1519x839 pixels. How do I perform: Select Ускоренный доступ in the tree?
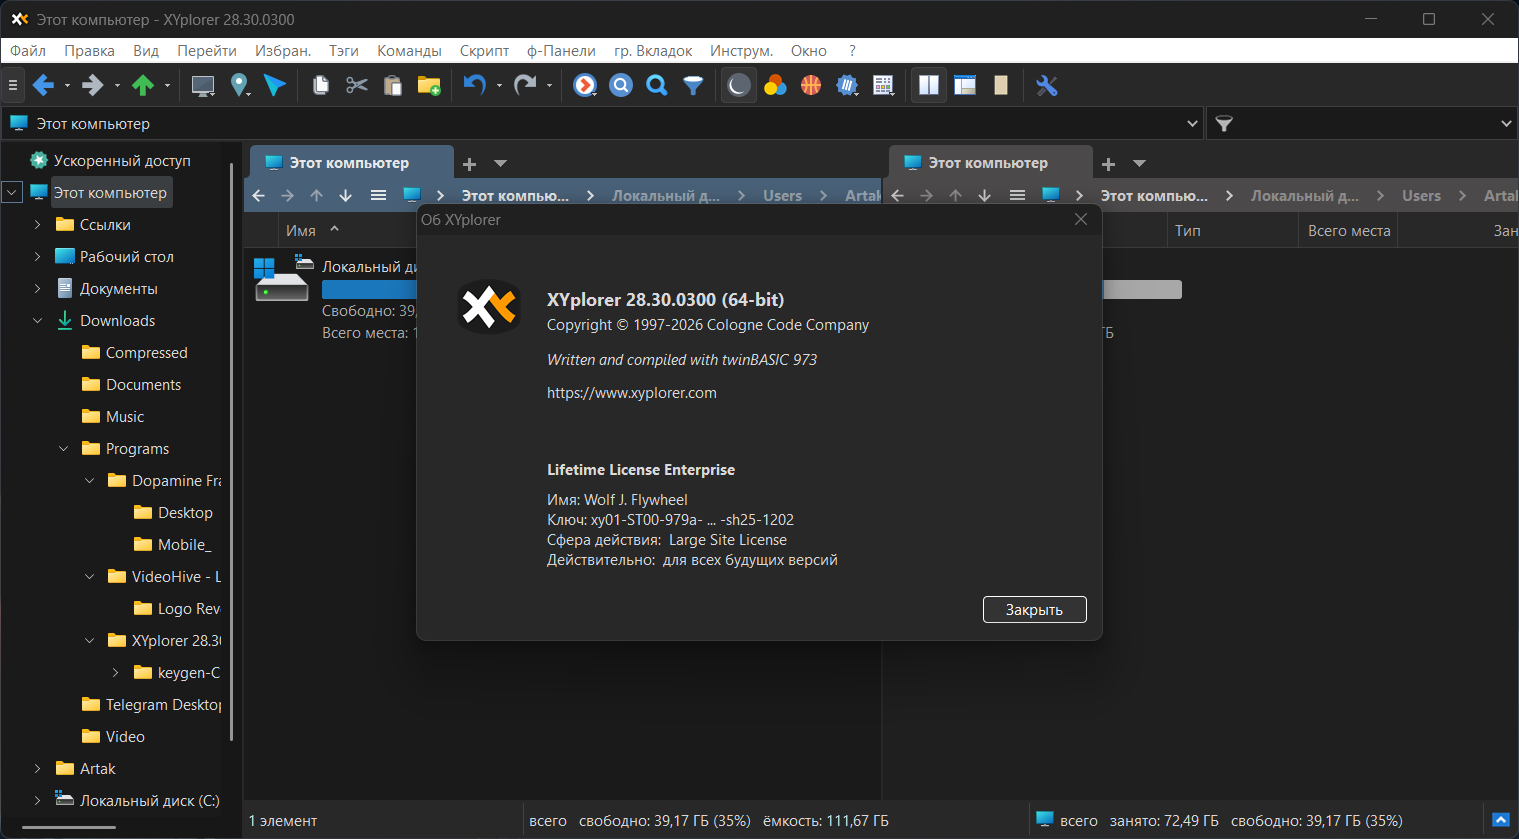(x=122, y=161)
